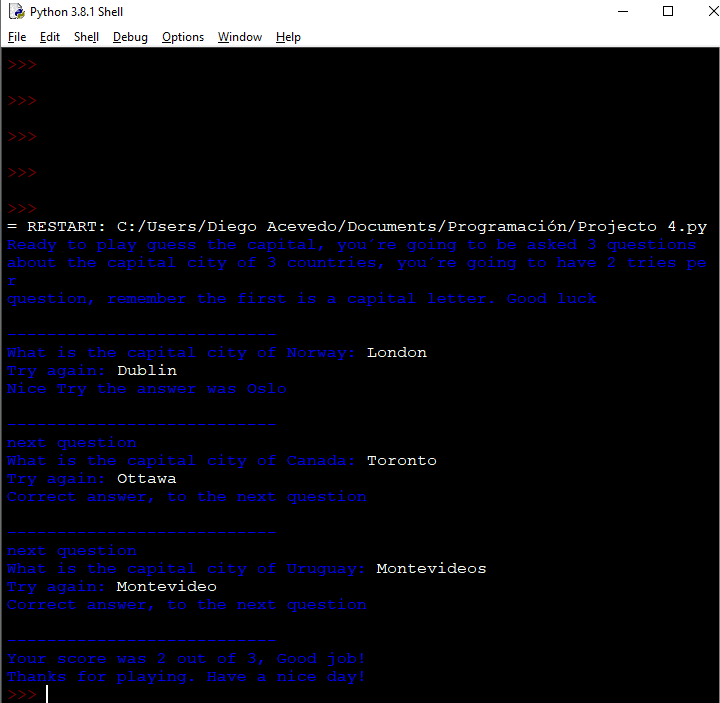Click the typed answer London
The image size is (720, 703).
coord(396,353)
